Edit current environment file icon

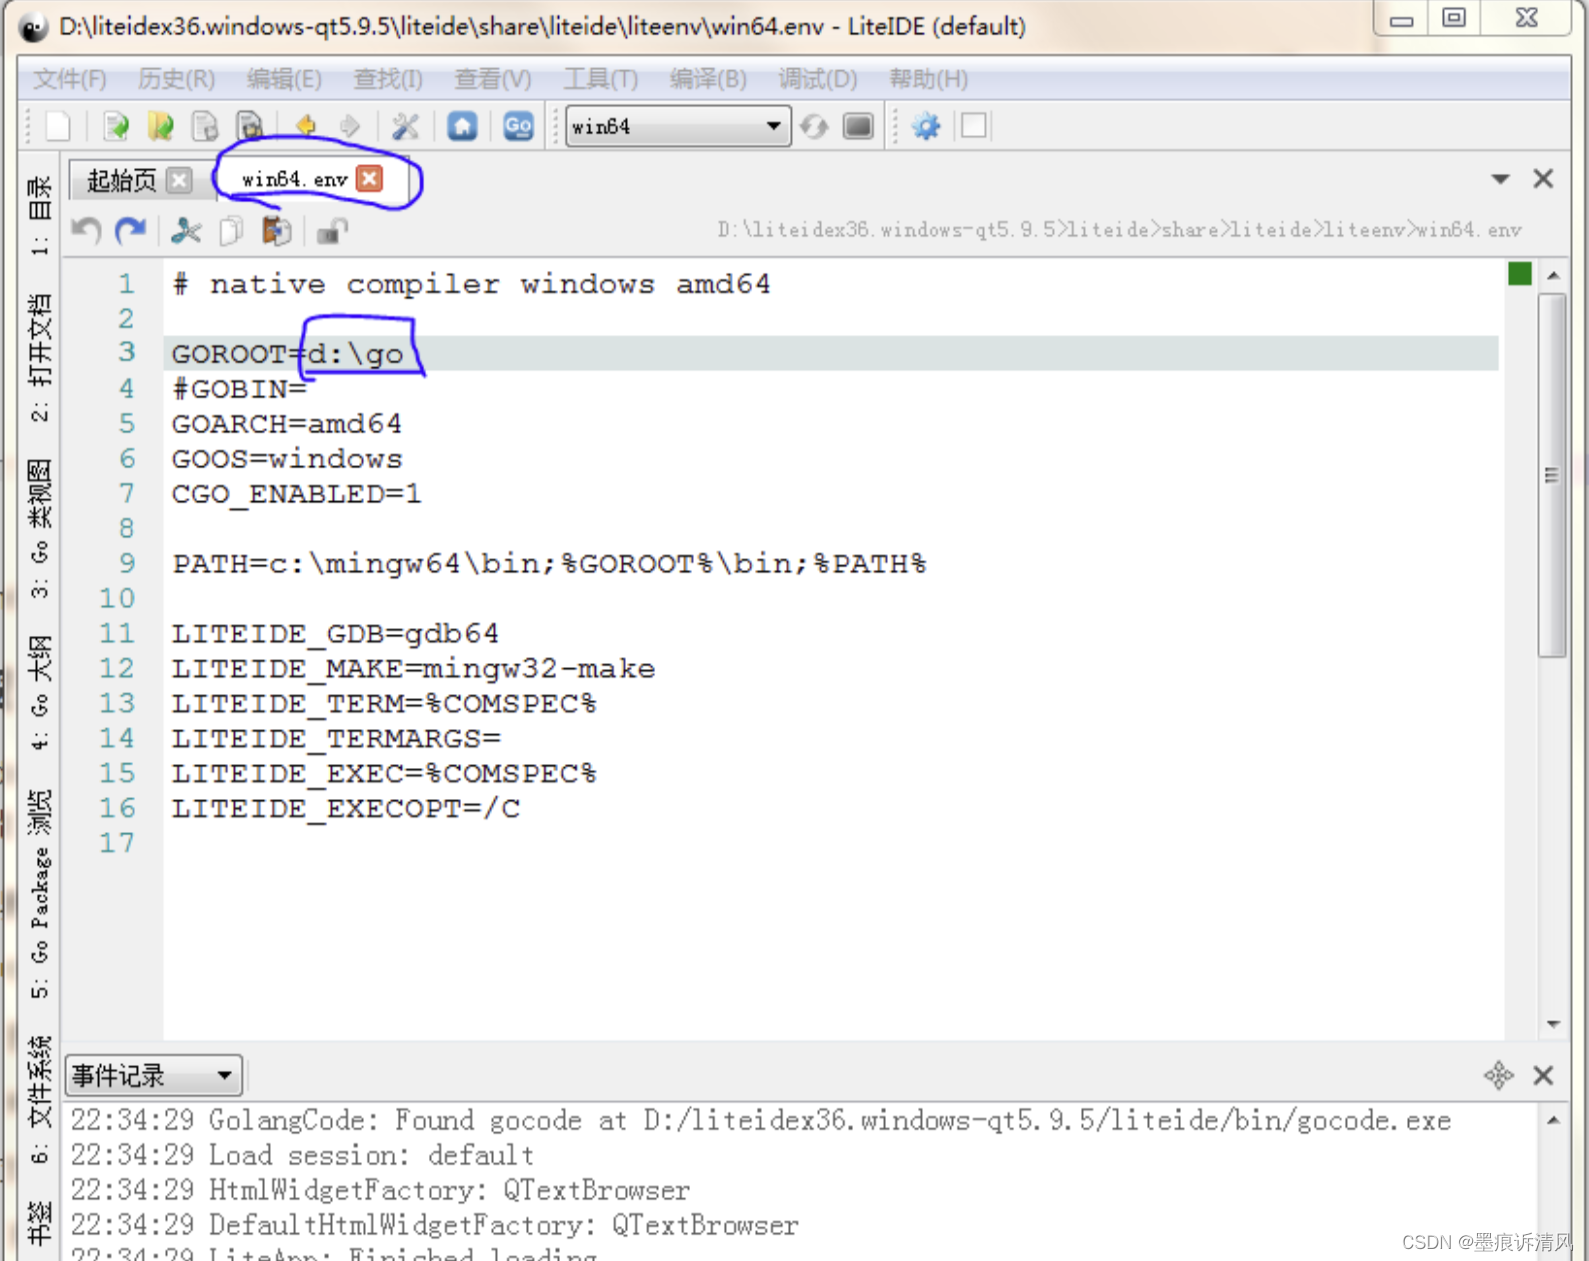point(858,126)
